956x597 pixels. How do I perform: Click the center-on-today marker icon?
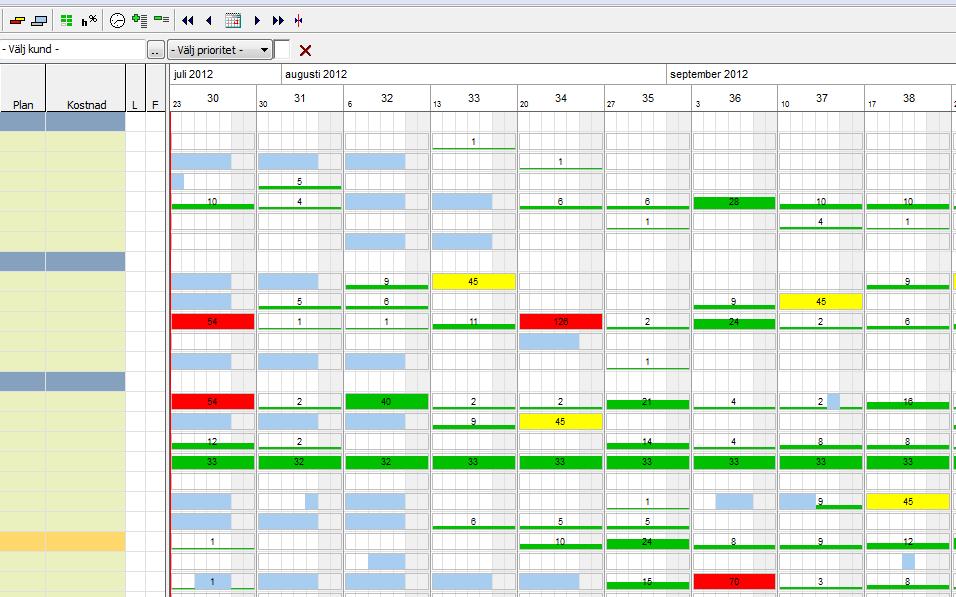pyautogui.click(x=298, y=21)
